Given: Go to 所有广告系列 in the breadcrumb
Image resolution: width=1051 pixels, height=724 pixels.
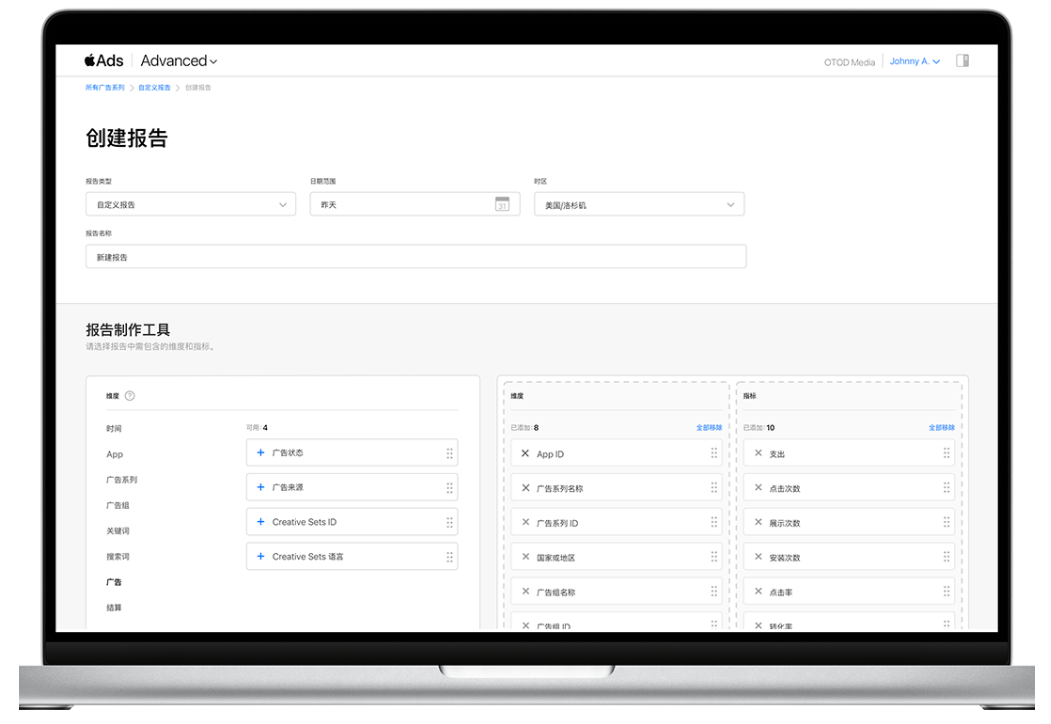Looking at the screenshot, I should click(x=105, y=88).
